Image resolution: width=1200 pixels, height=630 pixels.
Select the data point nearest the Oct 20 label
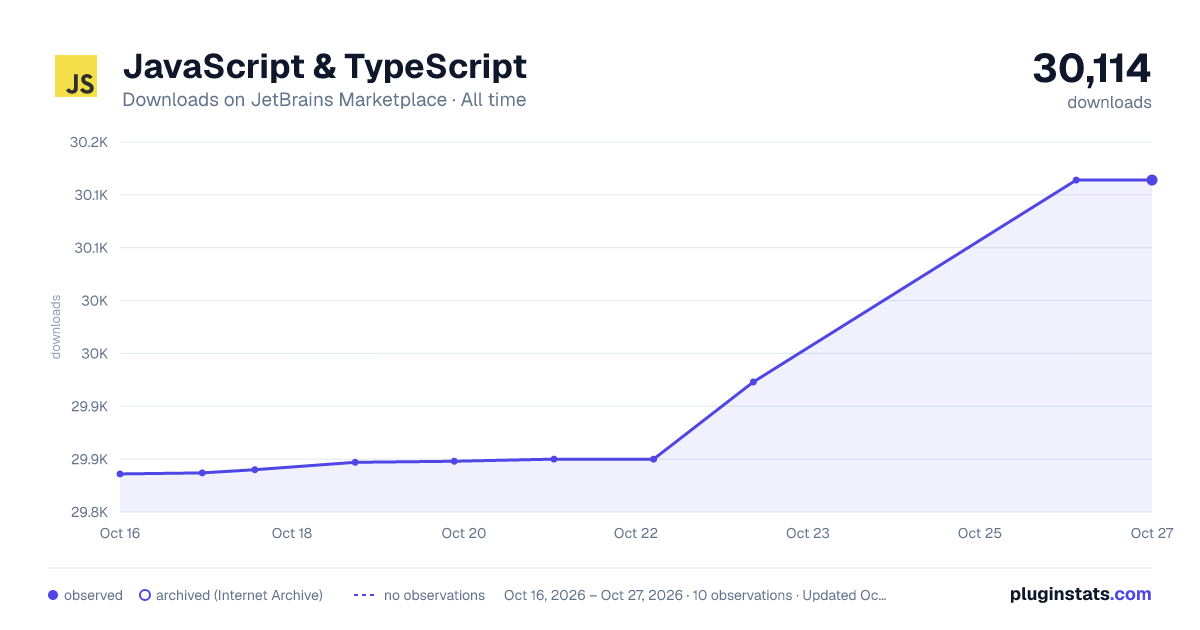point(454,461)
